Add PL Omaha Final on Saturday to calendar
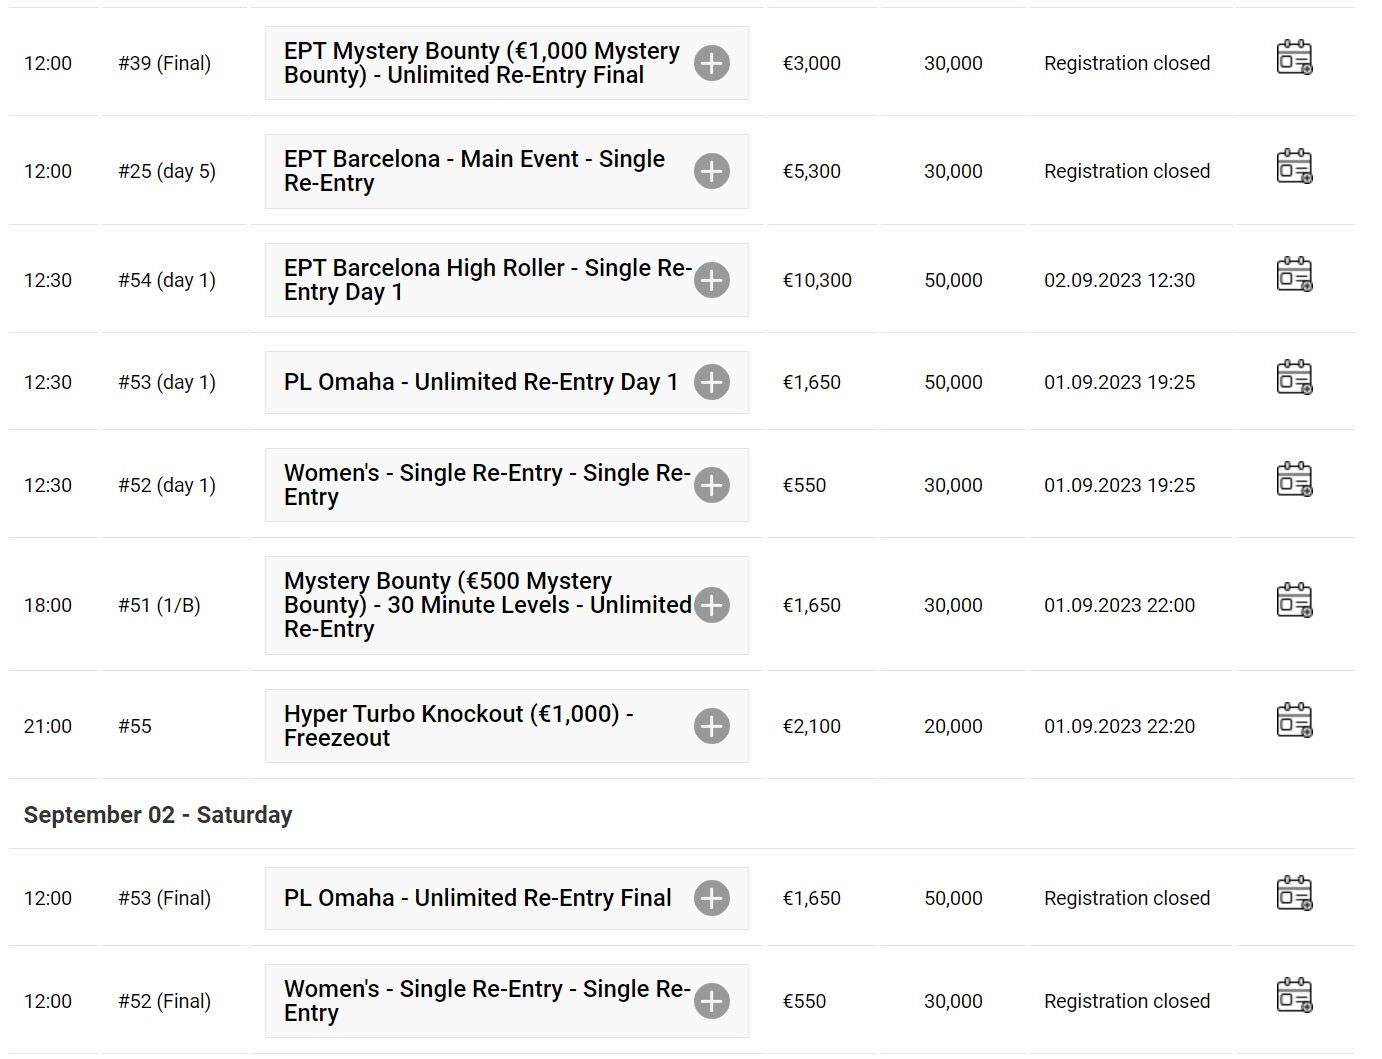 (x=1294, y=893)
